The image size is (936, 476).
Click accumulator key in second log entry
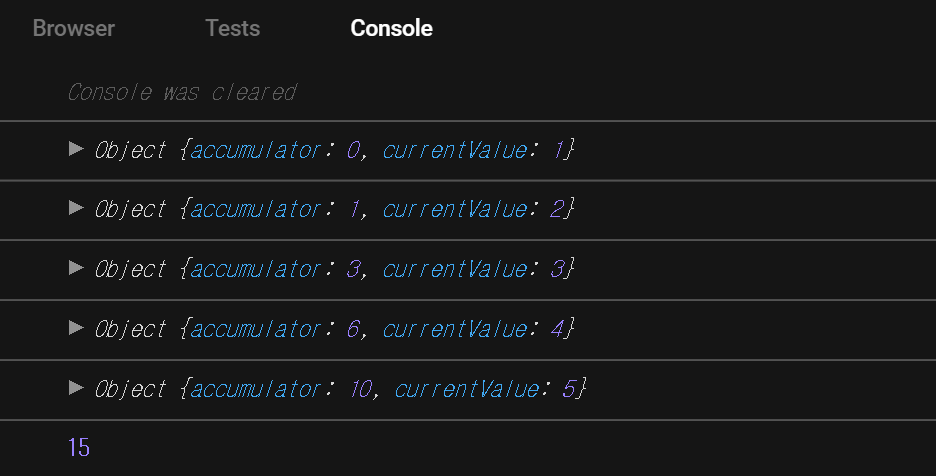[x=255, y=209]
